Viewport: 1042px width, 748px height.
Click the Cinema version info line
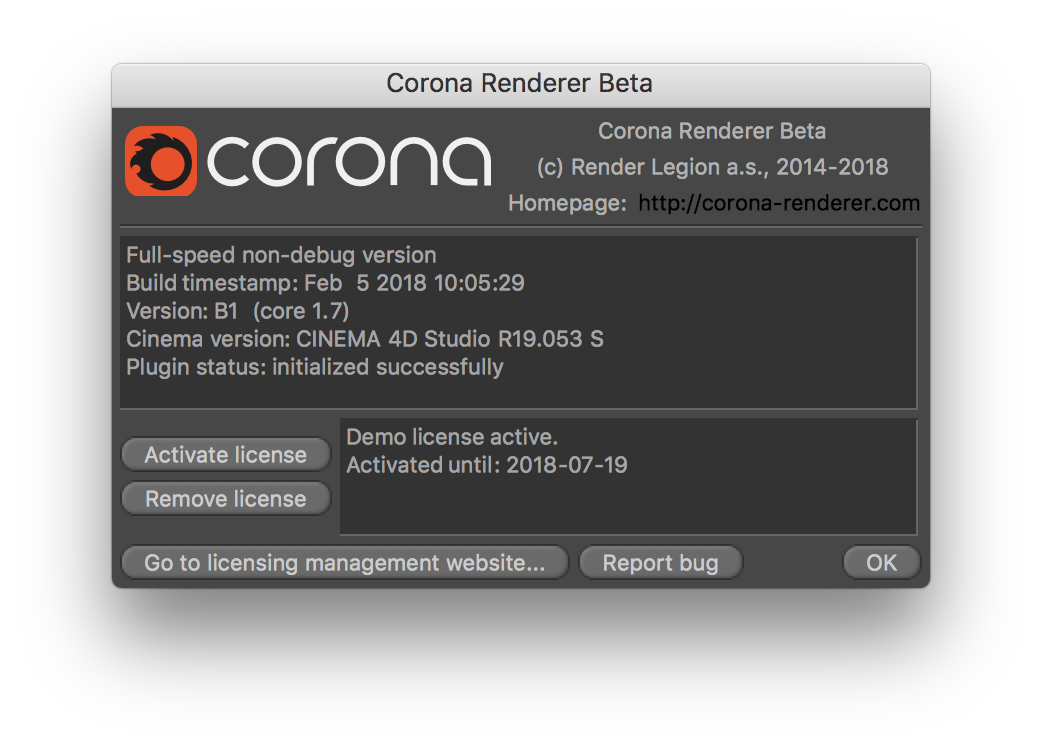click(364, 339)
